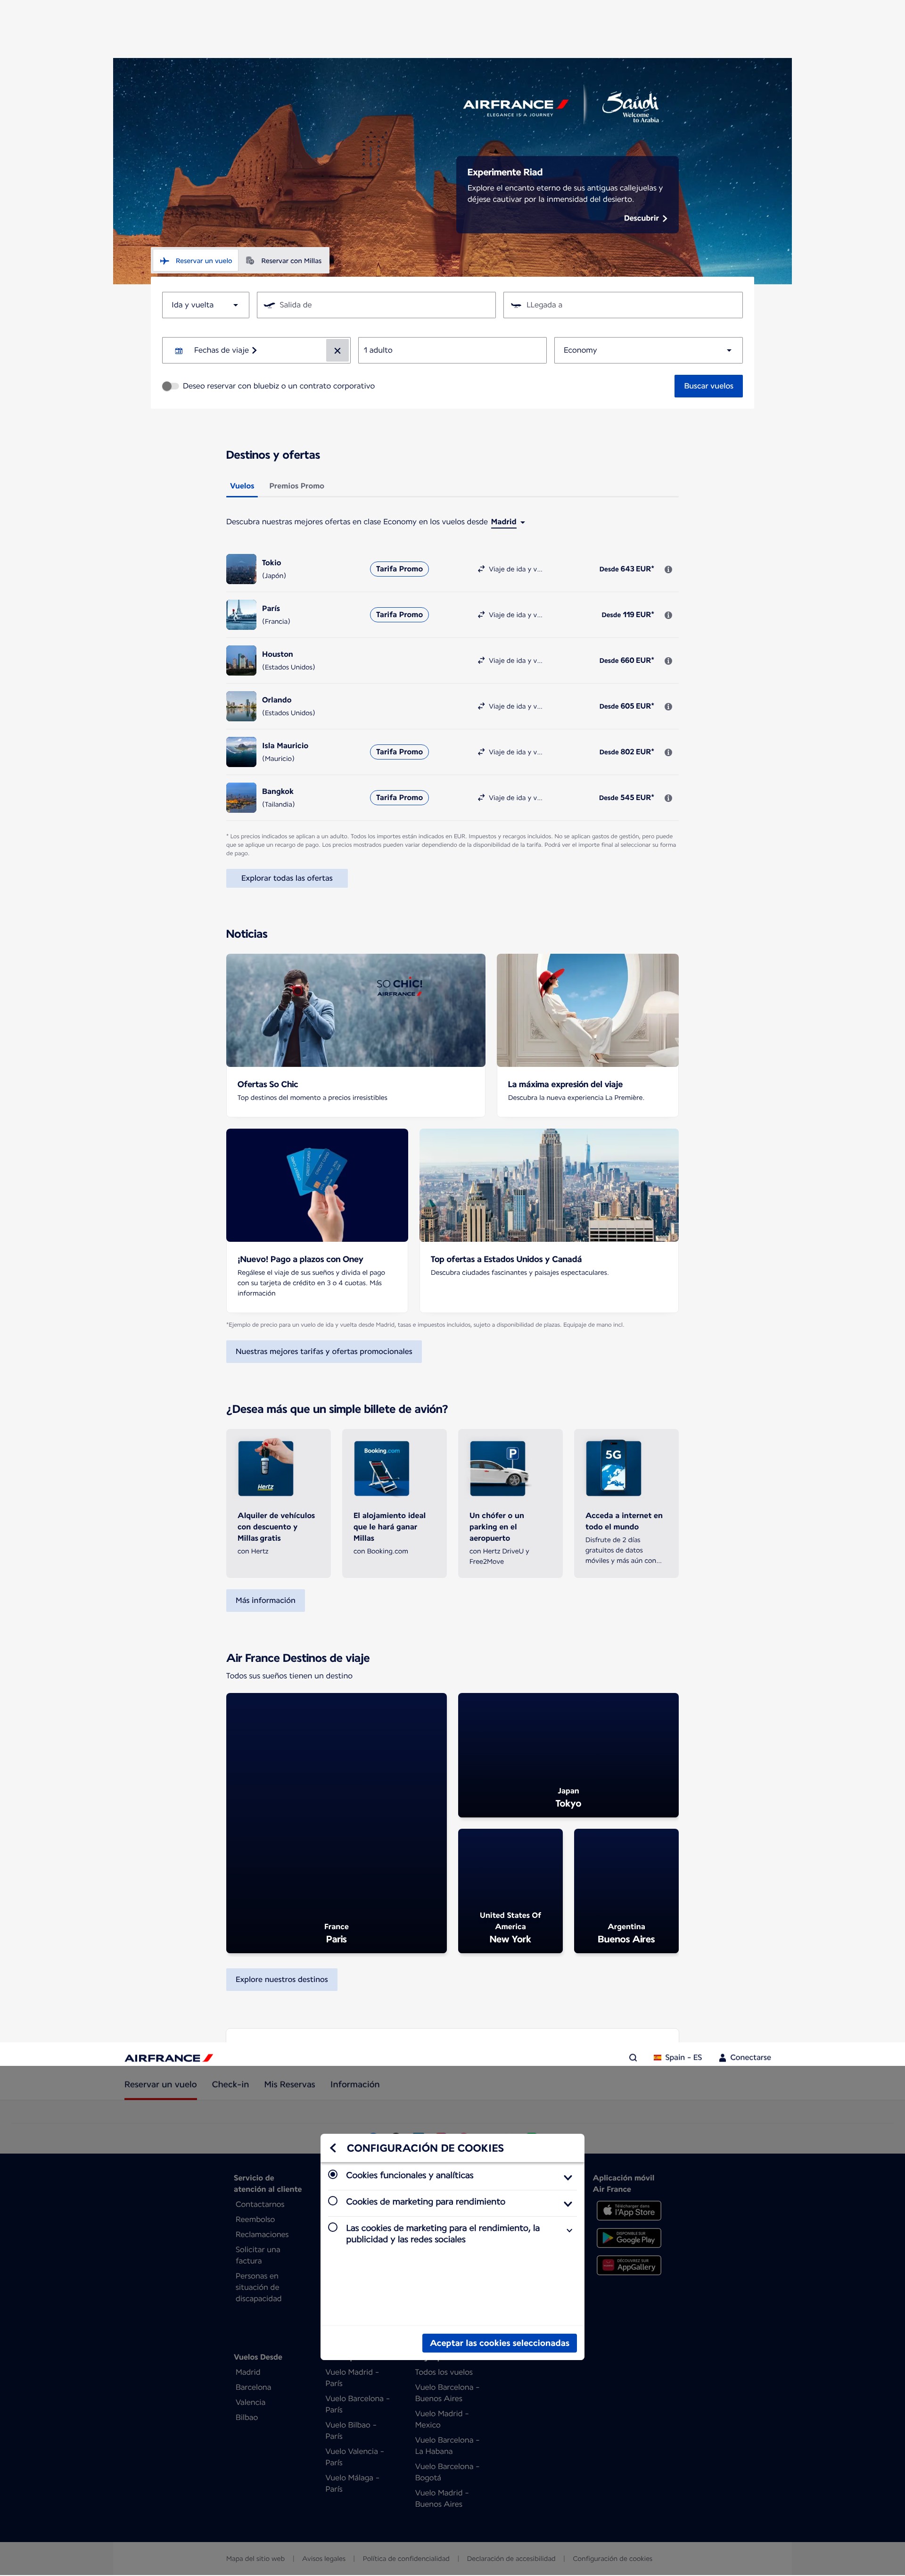Expand publicidad y redes sociales cookies chevron
This screenshot has height=2576, width=905.
569,2230
